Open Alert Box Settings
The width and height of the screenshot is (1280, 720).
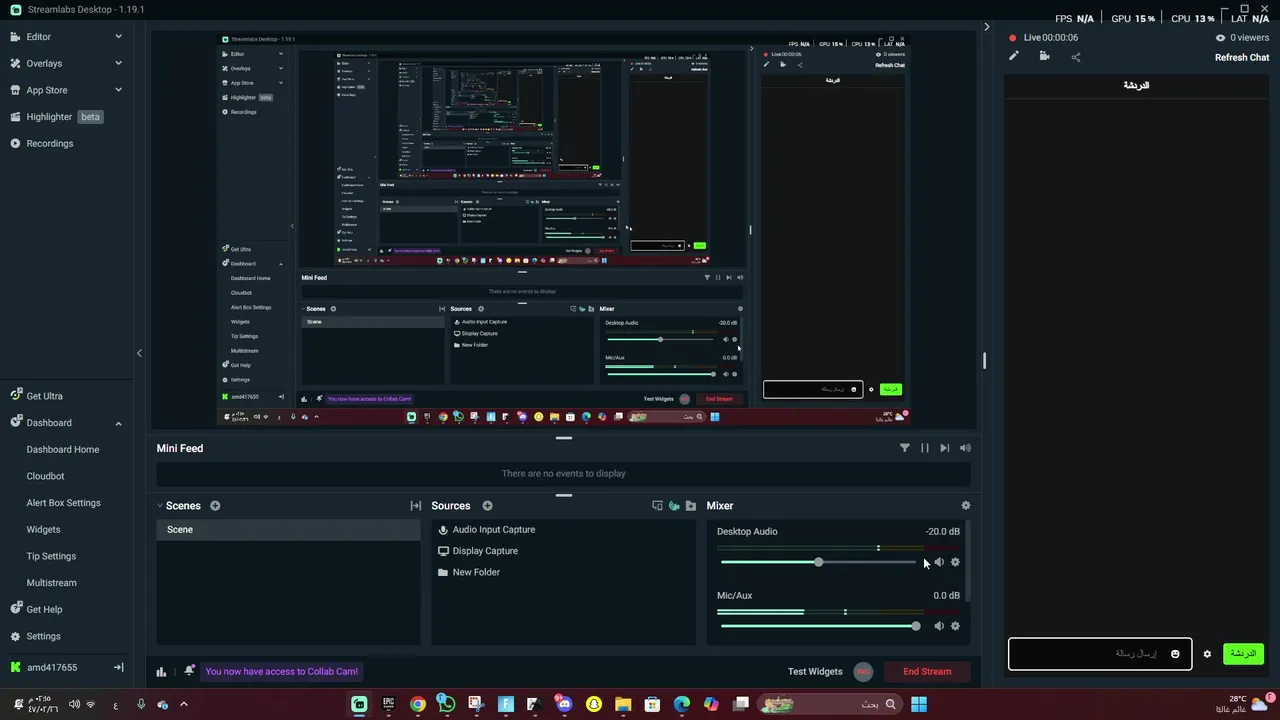click(x=63, y=503)
